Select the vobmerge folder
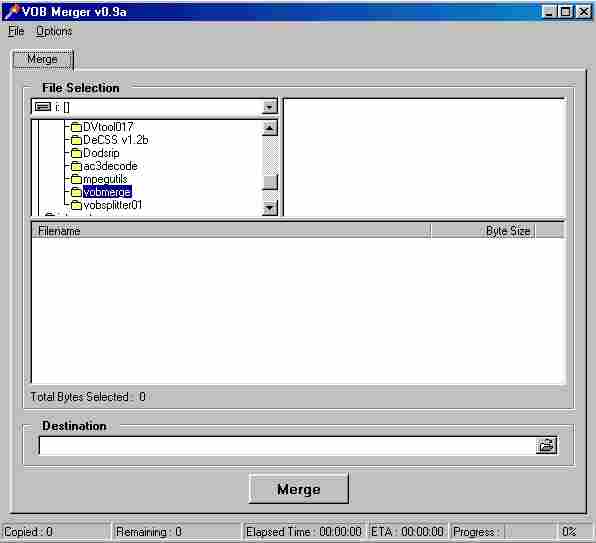This screenshot has height=543, width=596. pyautogui.click(x=107, y=192)
